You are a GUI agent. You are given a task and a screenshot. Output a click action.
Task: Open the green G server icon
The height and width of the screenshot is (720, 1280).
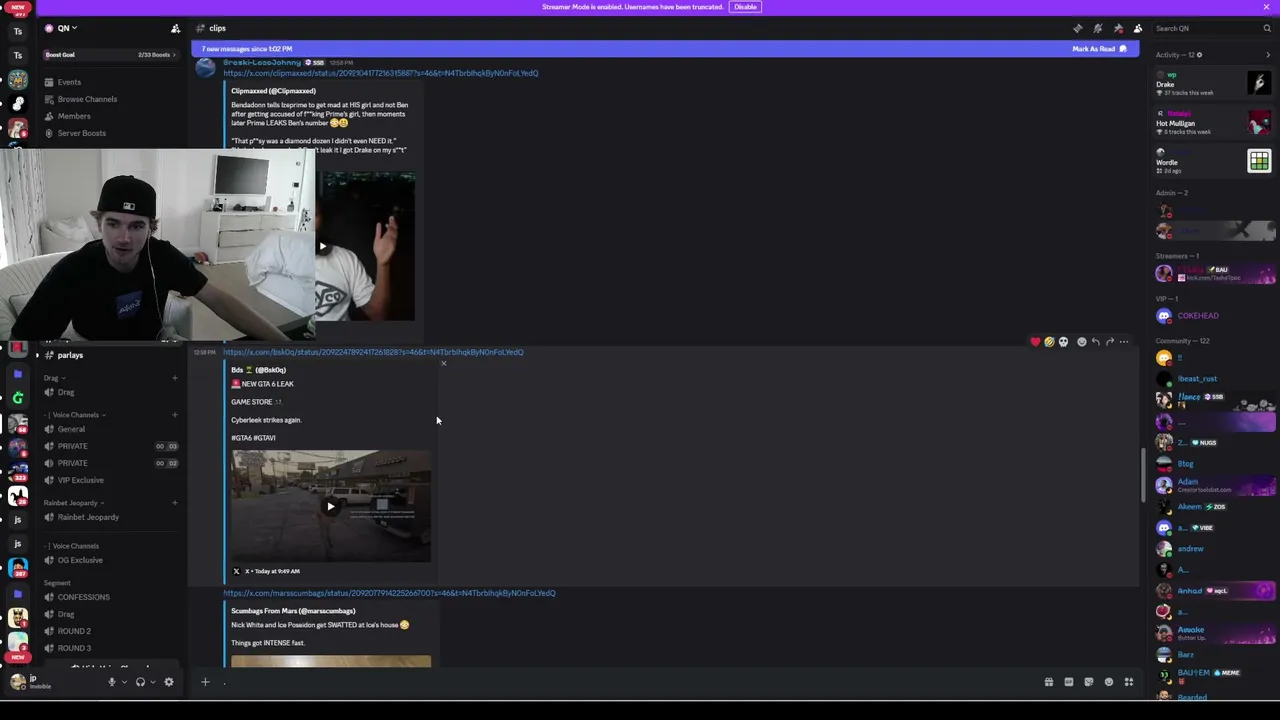[x=17, y=397]
